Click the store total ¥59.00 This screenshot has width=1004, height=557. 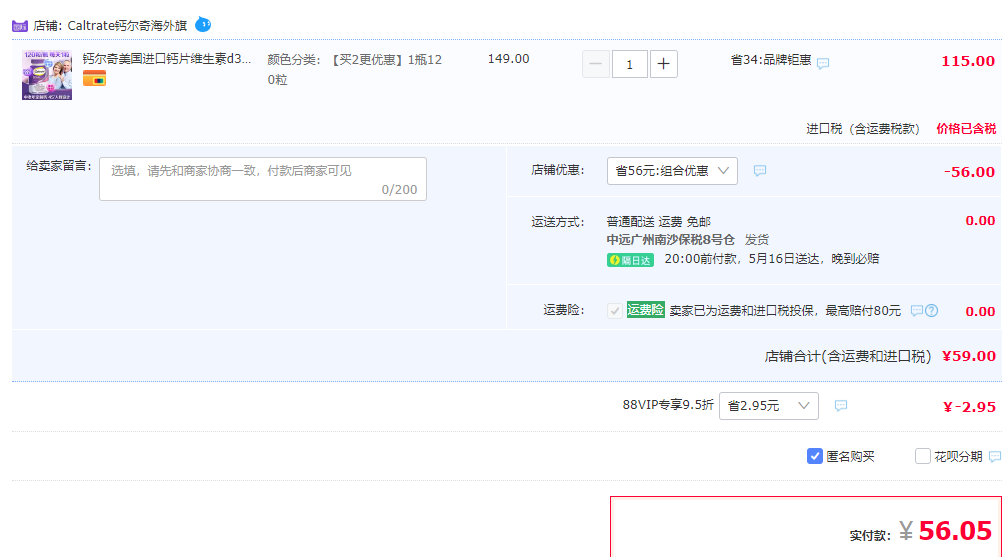click(x=969, y=356)
